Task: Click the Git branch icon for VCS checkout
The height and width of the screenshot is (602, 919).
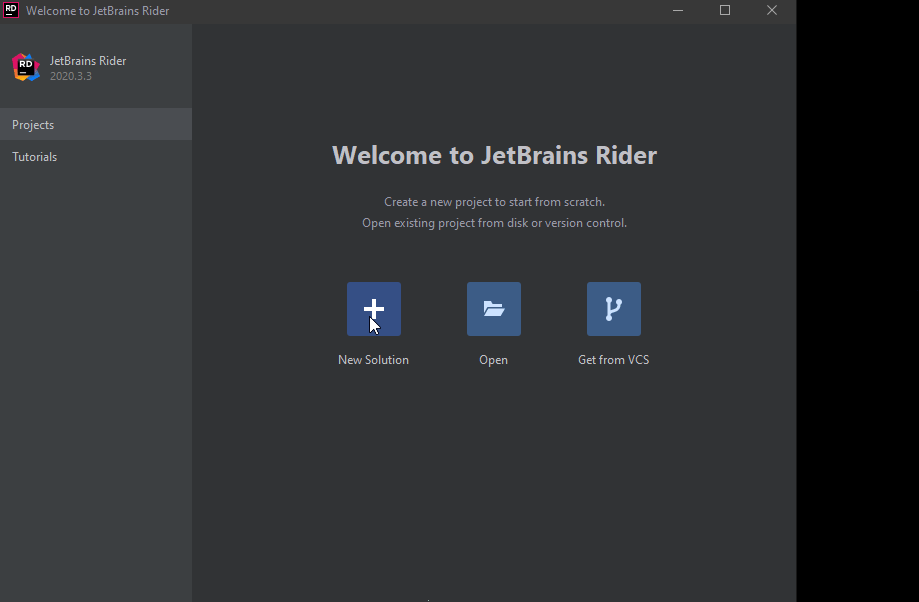Action: coord(613,308)
